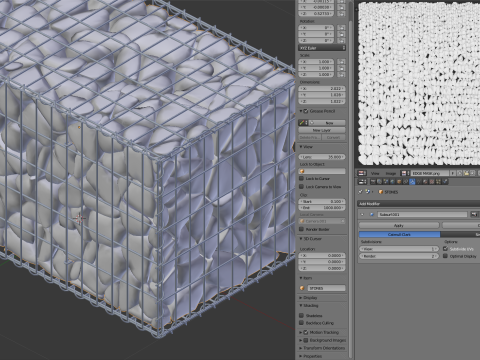The image size is (480, 360).
Task: Open the View menu in image editor
Action: point(375,173)
